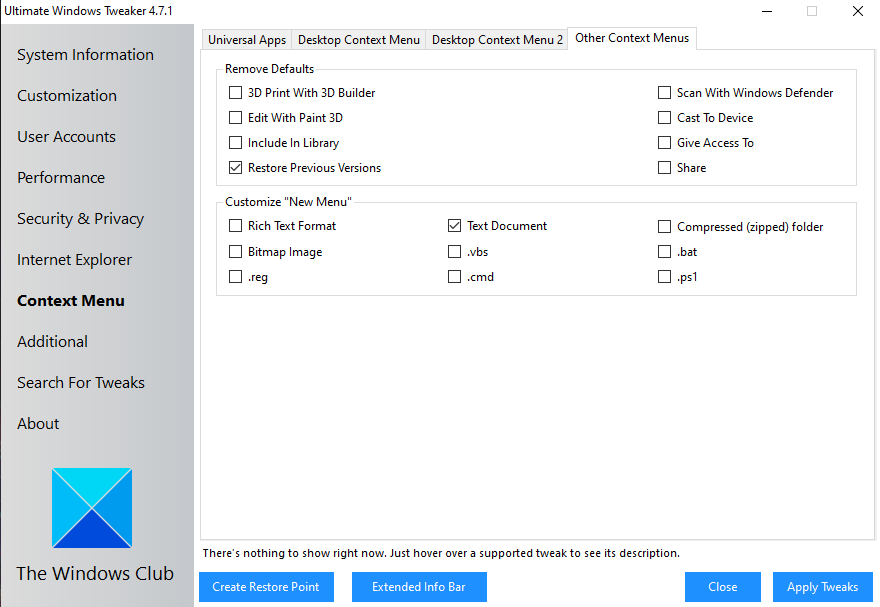Toggle Extended Info Bar button
Viewport: 880px width, 607px height.
pyautogui.click(x=419, y=587)
